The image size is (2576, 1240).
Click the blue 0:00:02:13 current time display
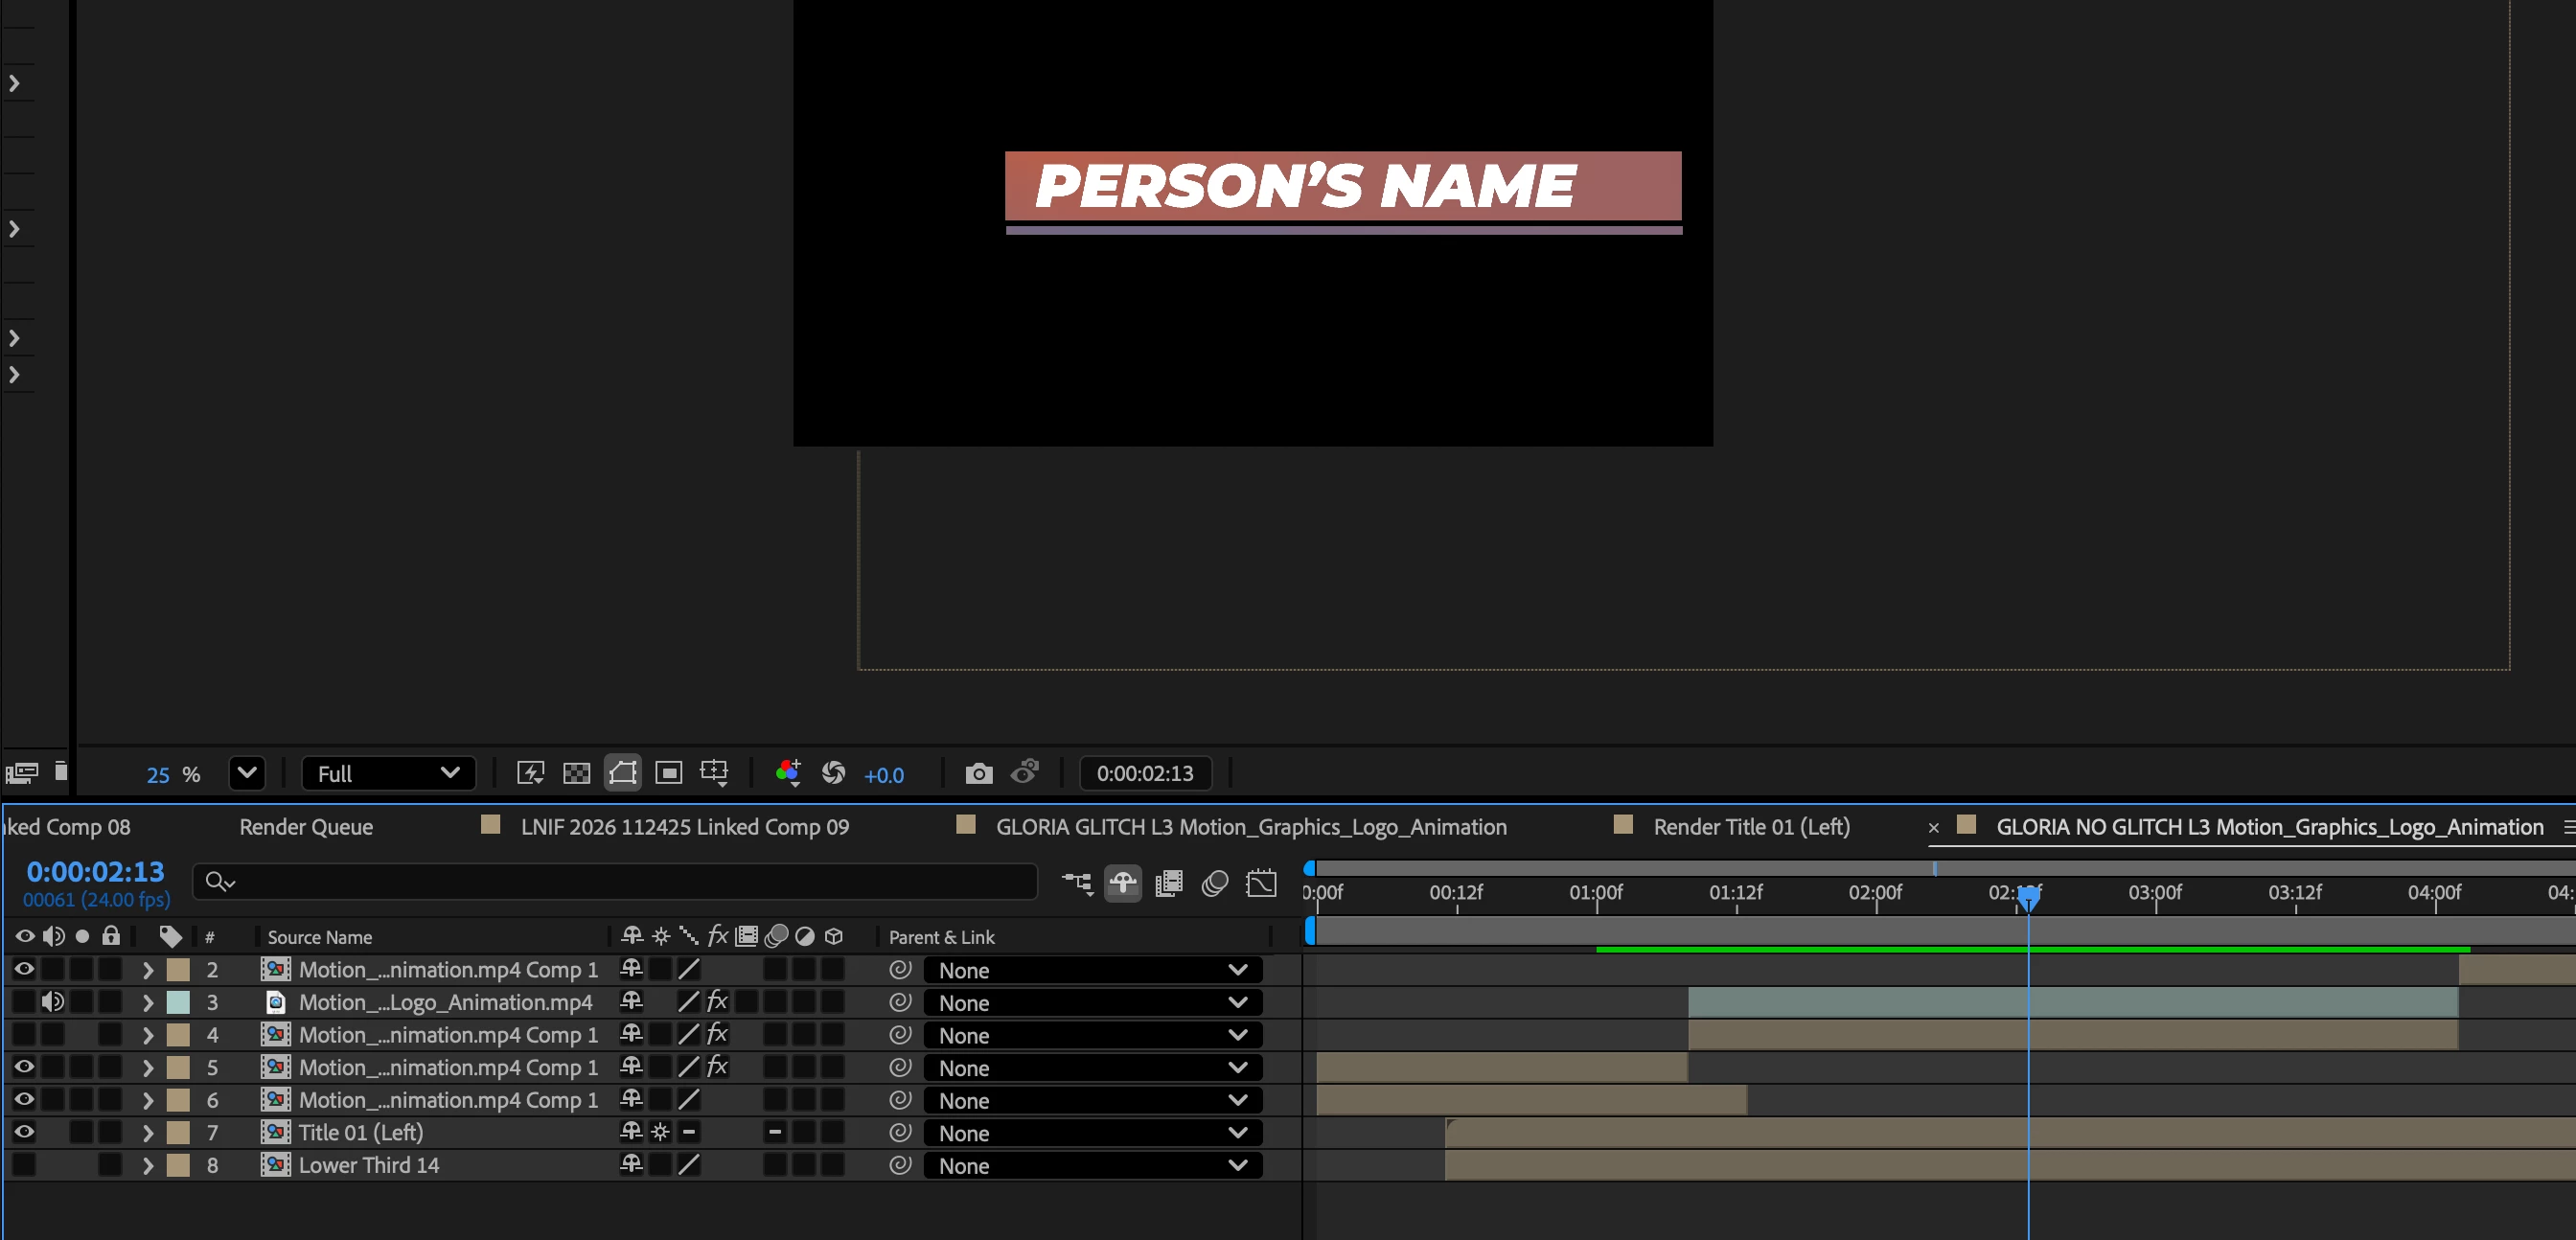pyautogui.click(x=95, y=871)
